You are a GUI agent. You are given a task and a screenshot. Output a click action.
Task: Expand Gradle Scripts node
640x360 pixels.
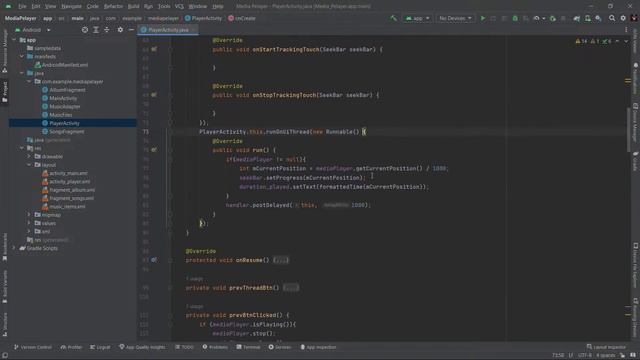14,248
